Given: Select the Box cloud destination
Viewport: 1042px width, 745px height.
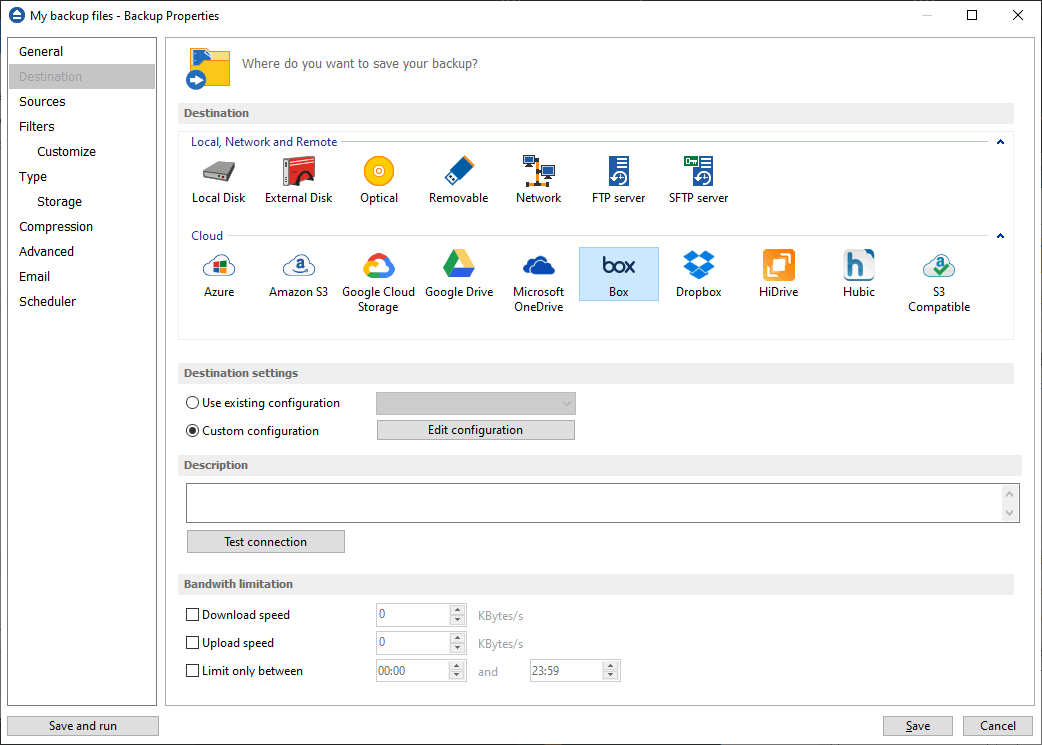Looking at the screenshot, I should [619, 274].
